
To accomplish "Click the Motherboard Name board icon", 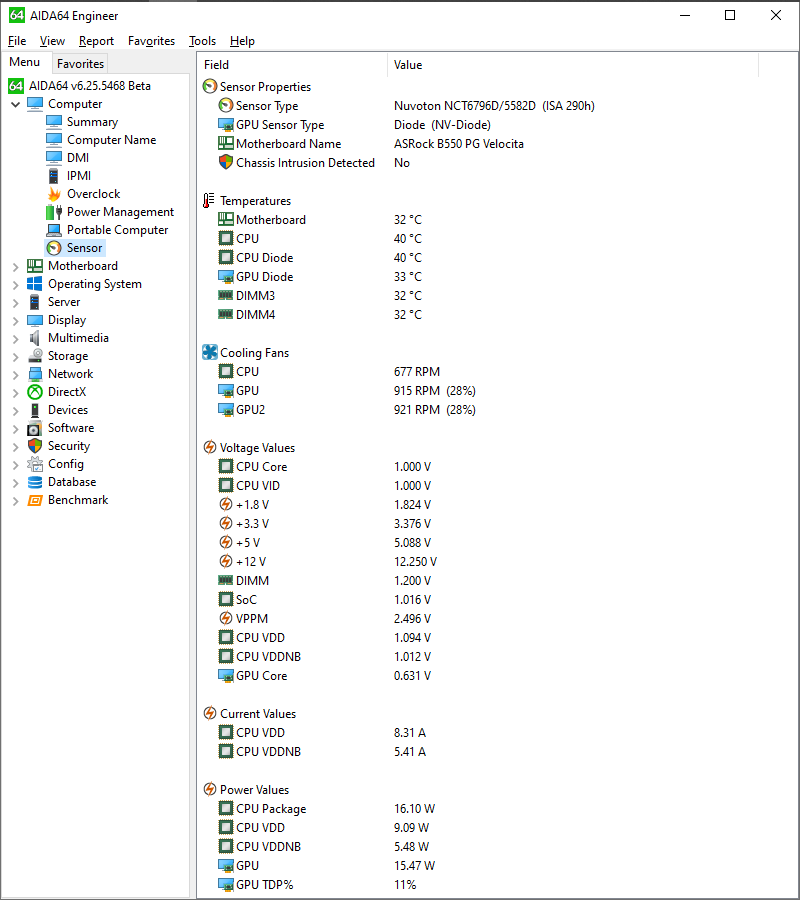I will pyautogui.click(x=226, y=143).
